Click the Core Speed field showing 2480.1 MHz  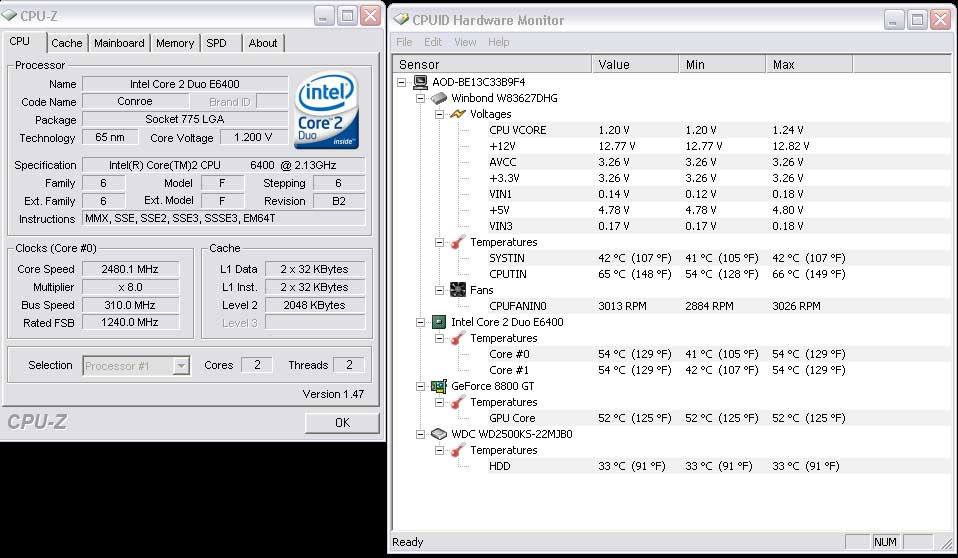(x=130, y=269)
